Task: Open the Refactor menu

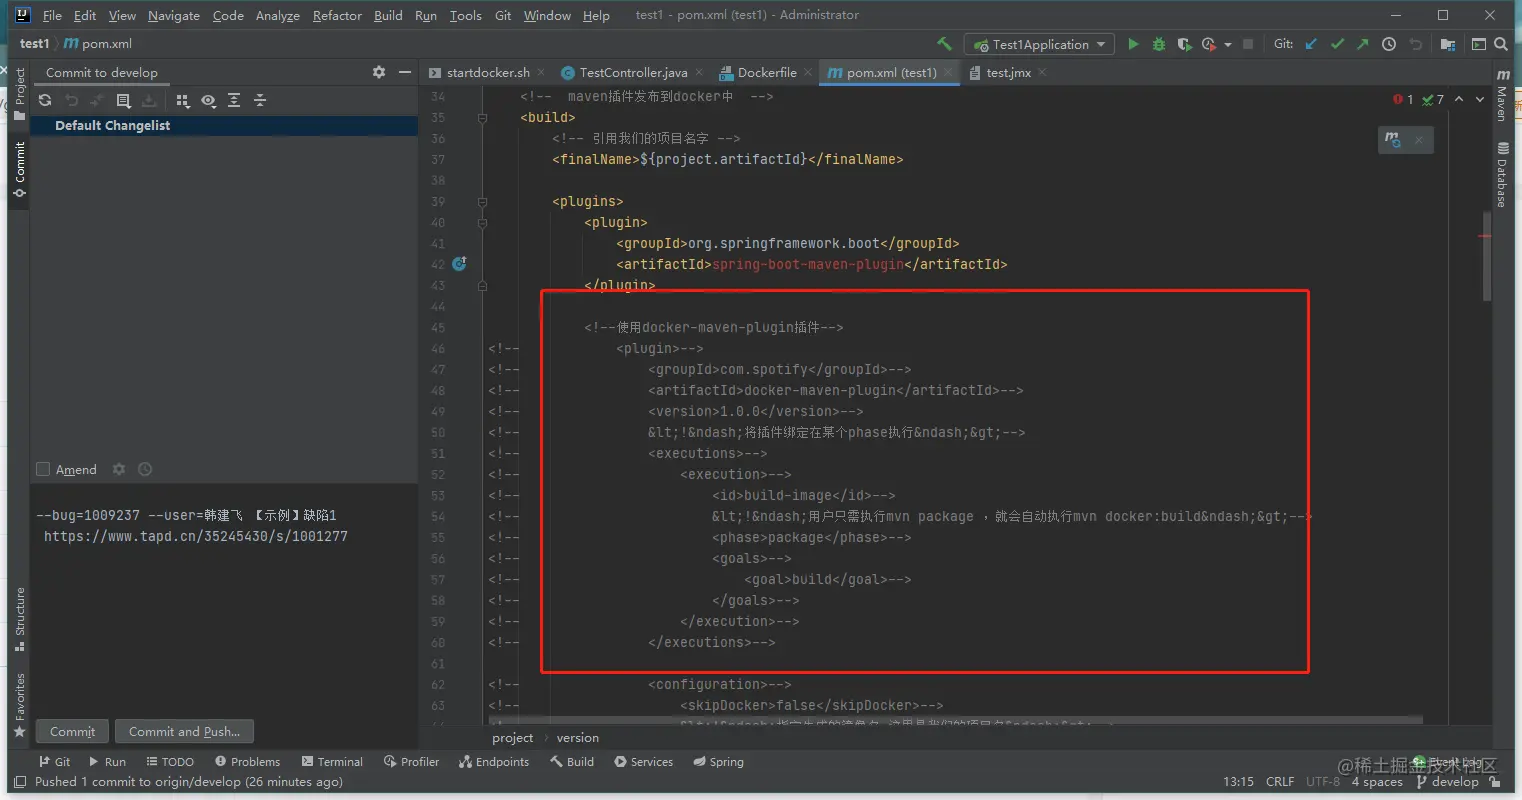Action: [337, 15]
